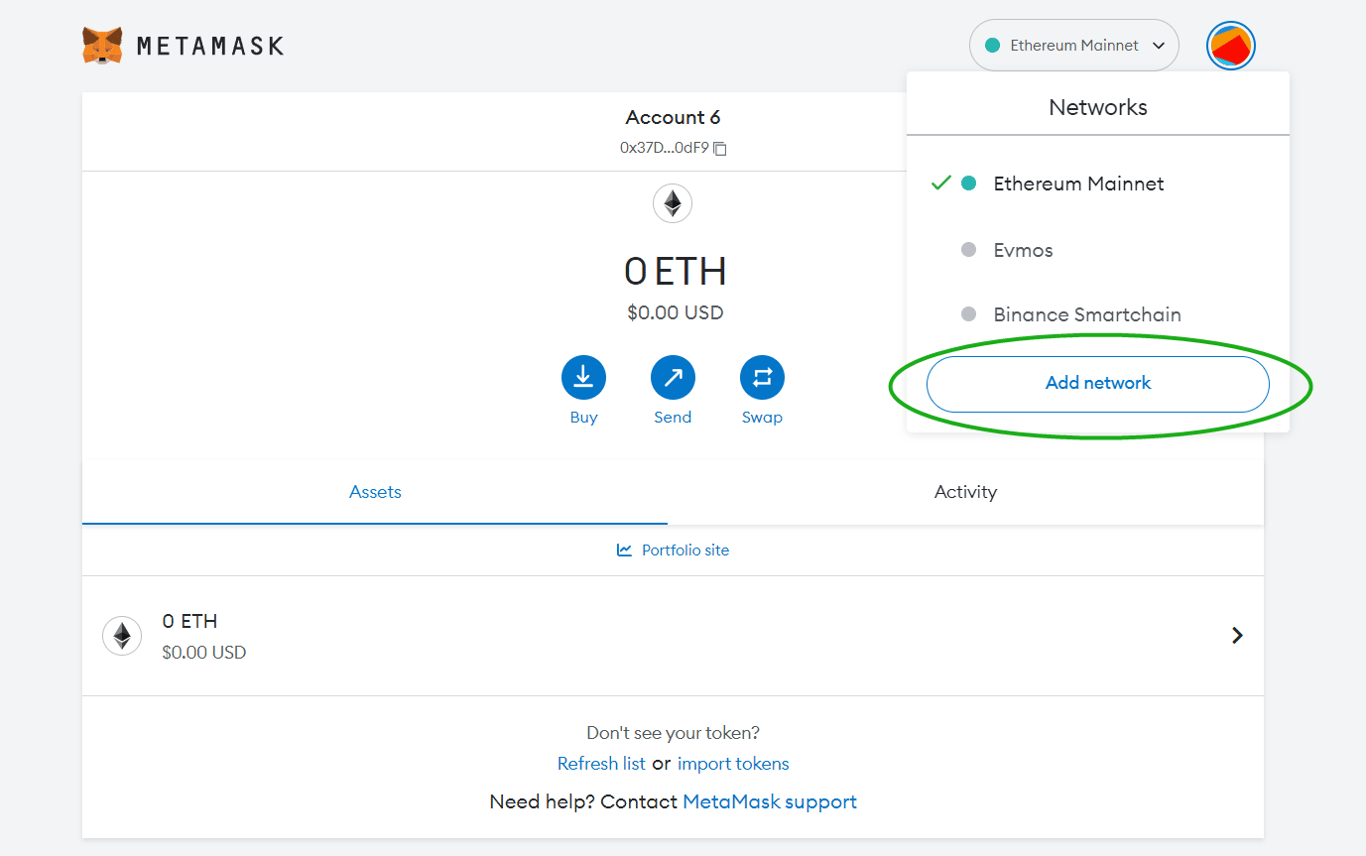Click the grey status dot next to Evmos

[968, 250]
